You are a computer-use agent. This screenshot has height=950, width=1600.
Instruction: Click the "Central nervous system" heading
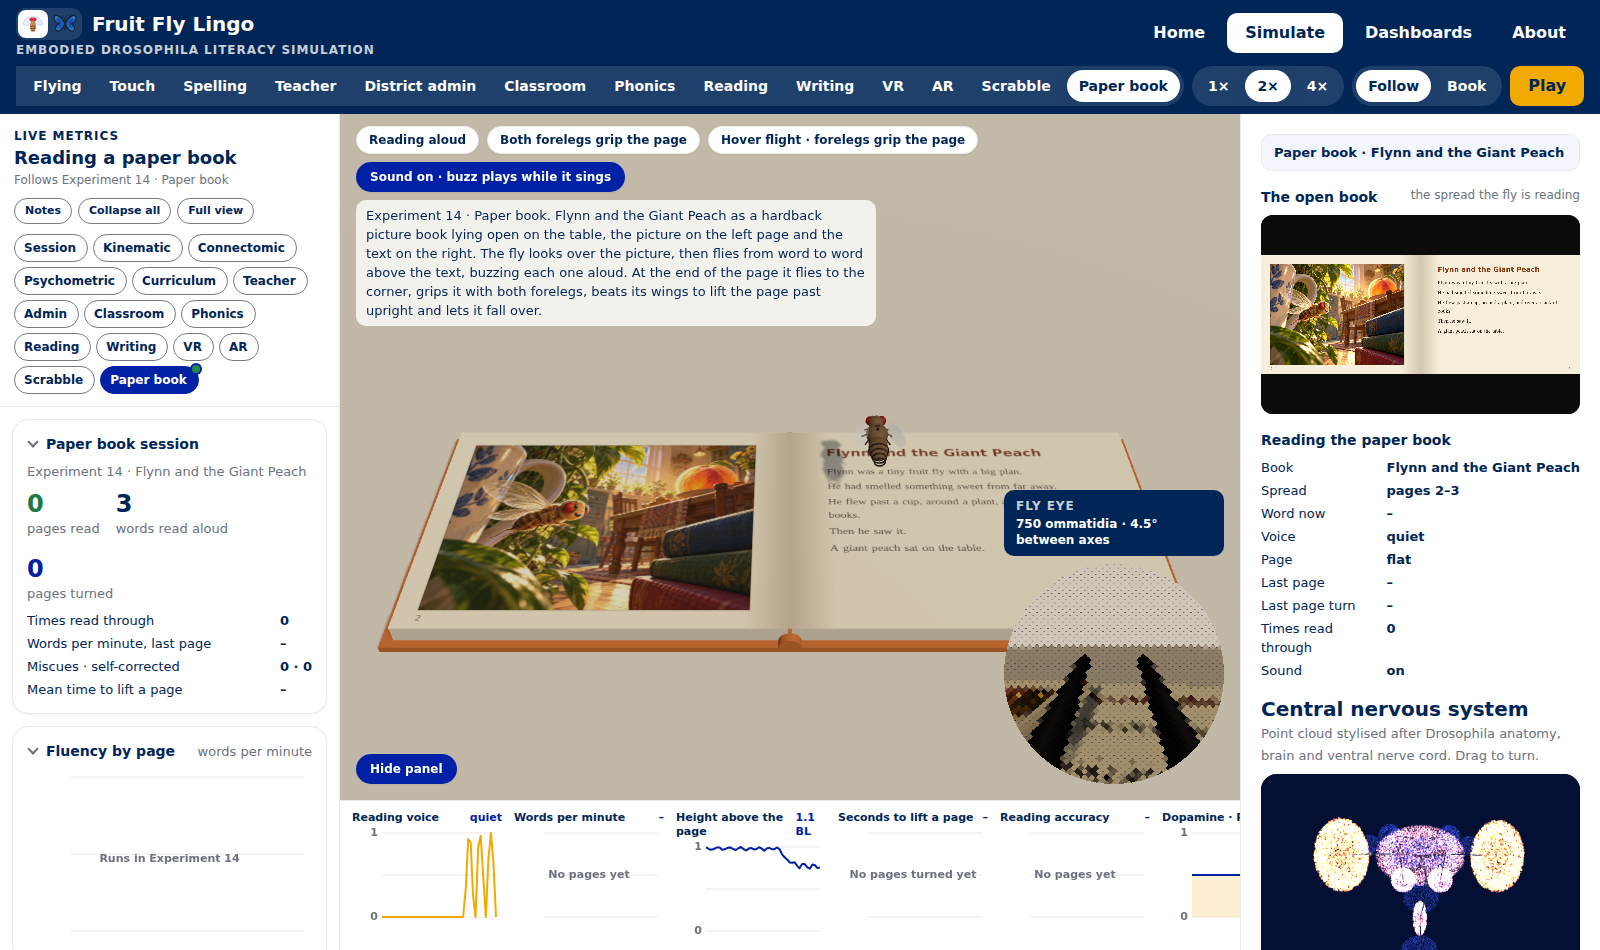[x=1394, y=709]
